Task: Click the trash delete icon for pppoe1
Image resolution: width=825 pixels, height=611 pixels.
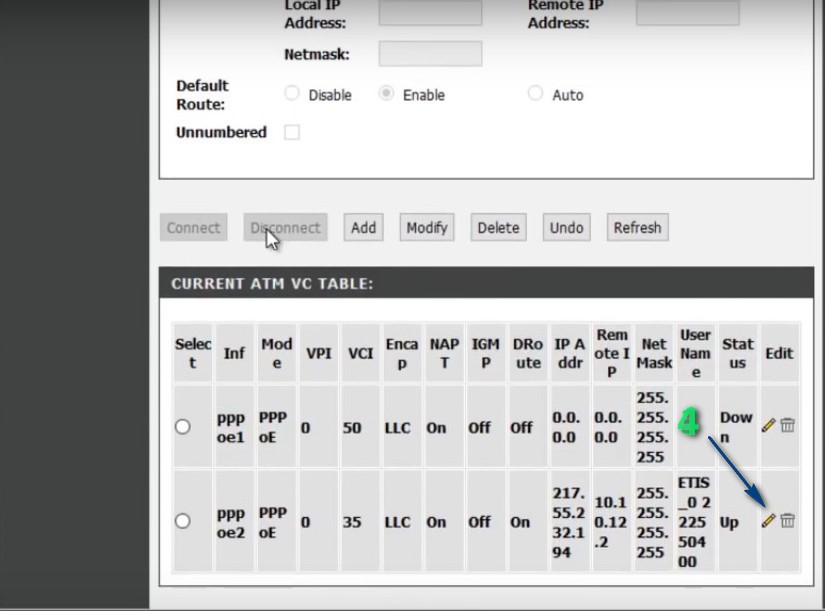Action: tap(787, 425)
